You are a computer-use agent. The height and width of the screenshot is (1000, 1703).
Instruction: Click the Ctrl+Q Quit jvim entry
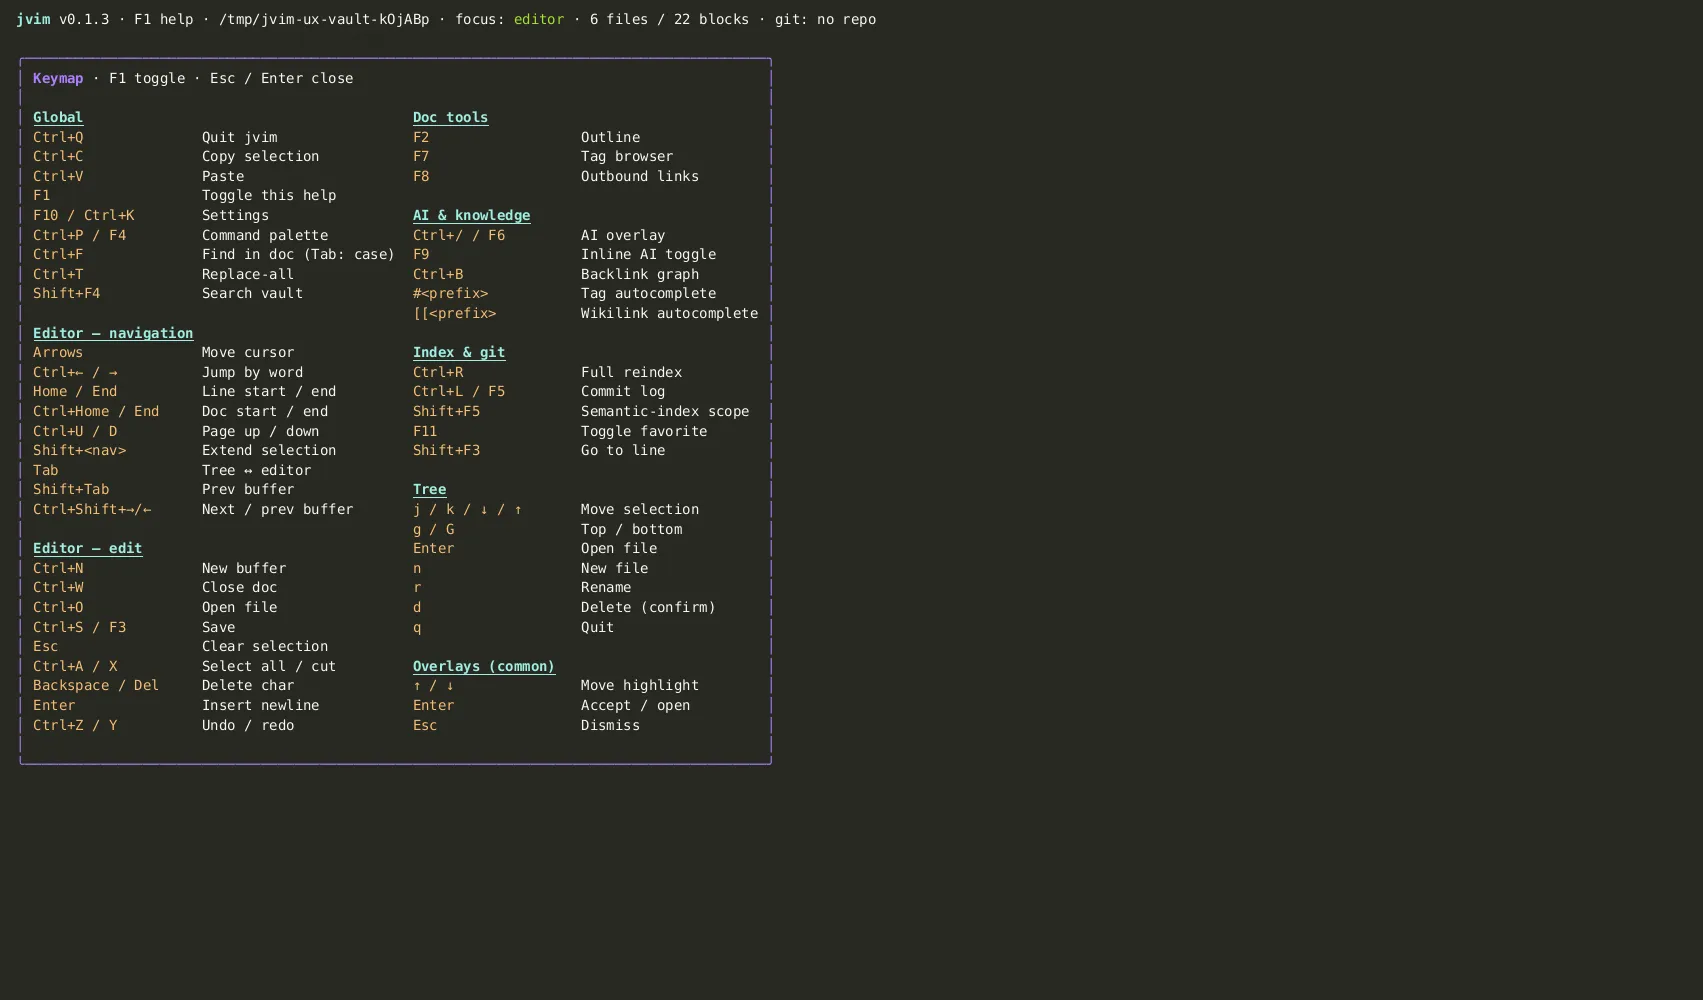(x=155, y=137)
